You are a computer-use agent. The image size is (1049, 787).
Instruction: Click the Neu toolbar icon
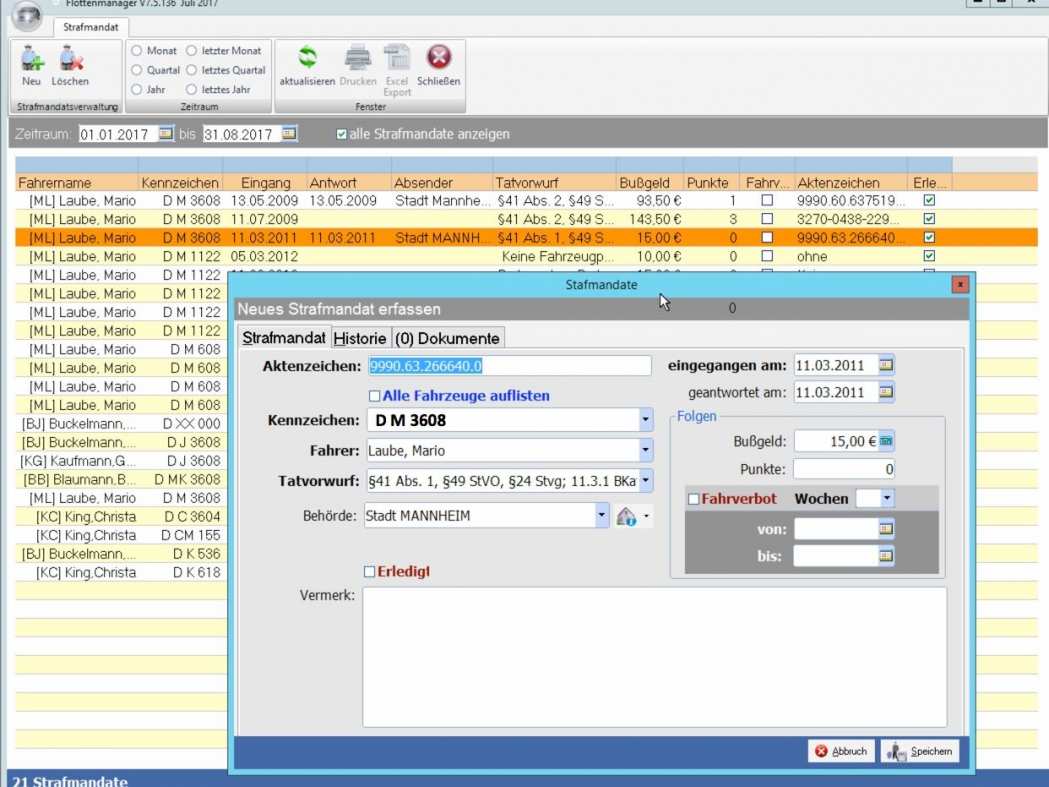click(x=32, y=64)
